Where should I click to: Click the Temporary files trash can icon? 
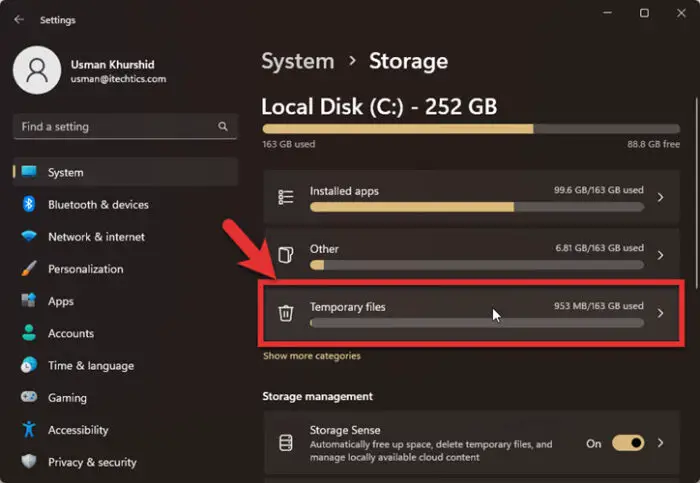pos(286,313)
